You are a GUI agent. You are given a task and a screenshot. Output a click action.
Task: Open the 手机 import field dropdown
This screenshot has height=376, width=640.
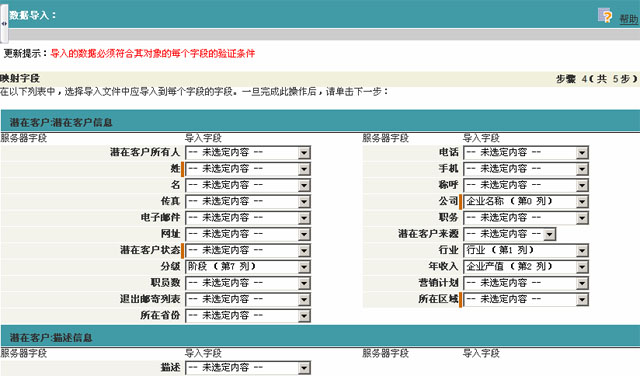tap(526, 169)
